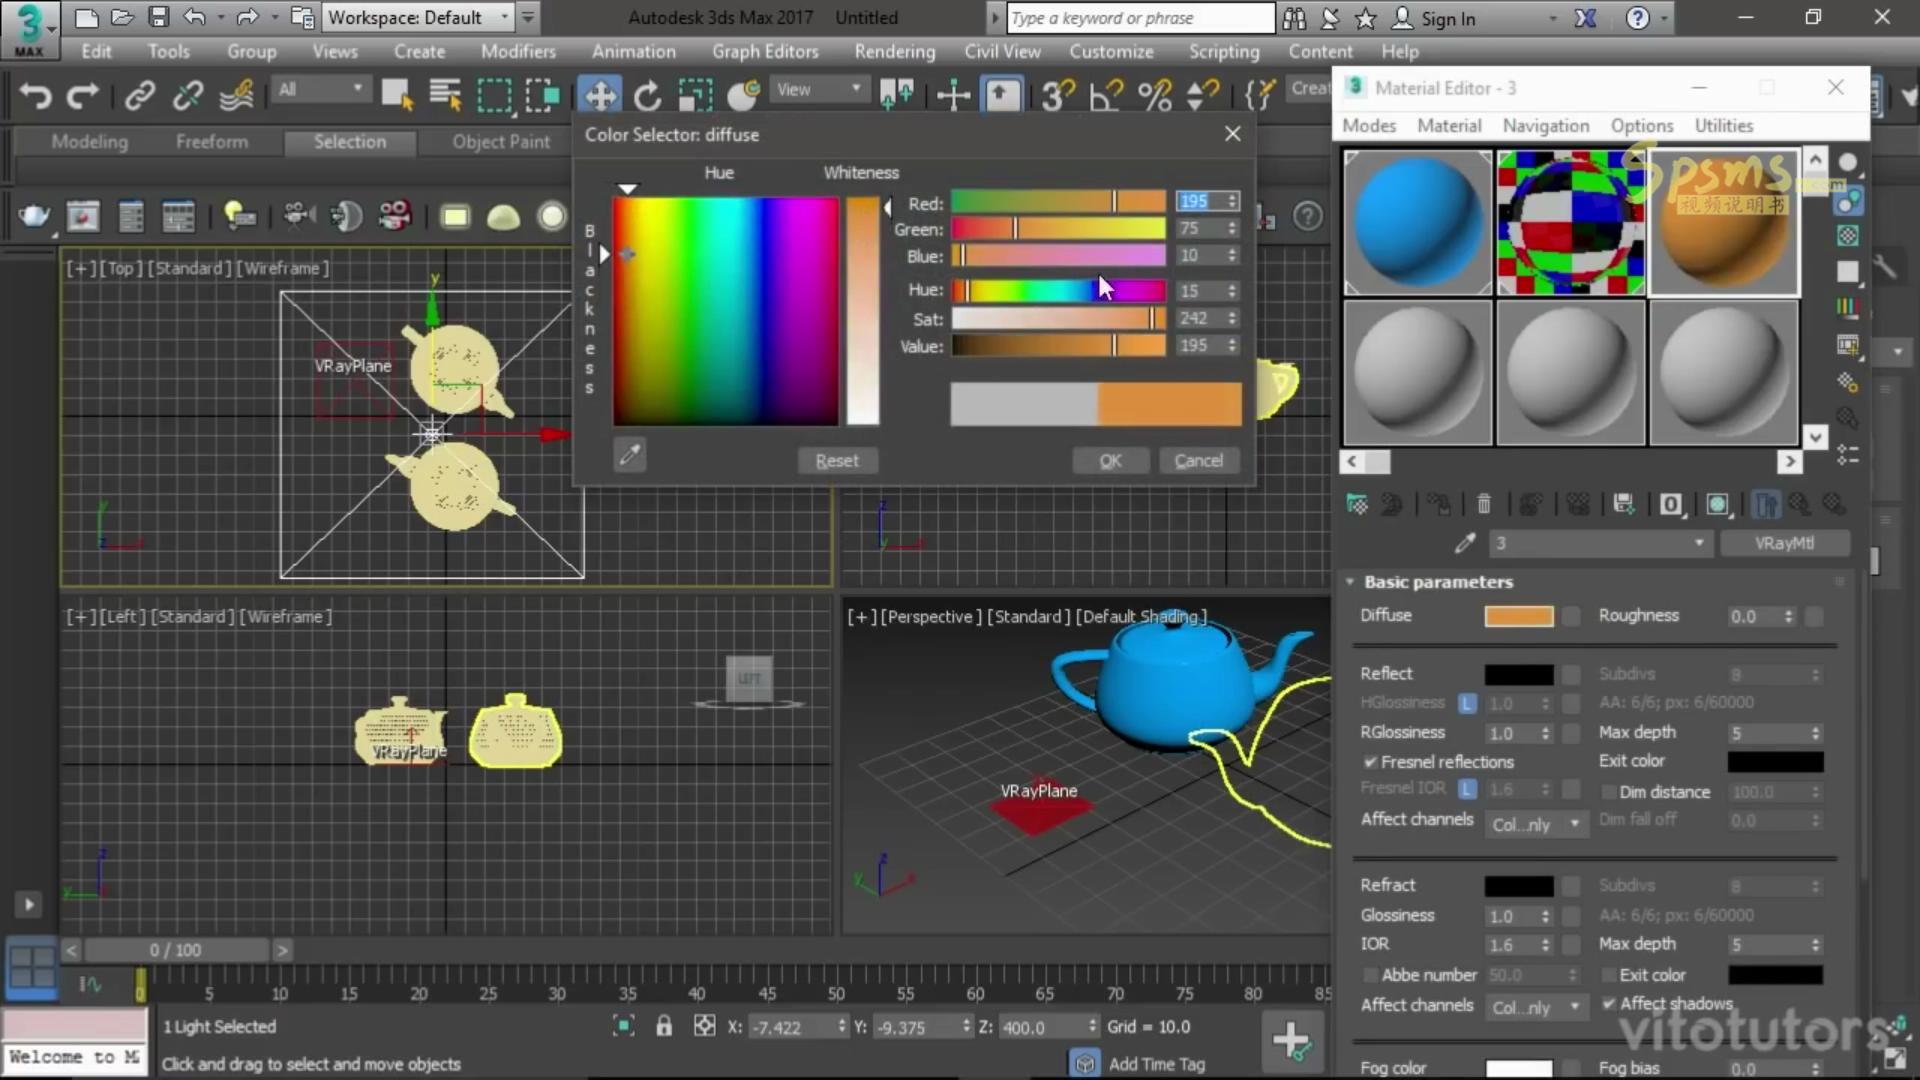Click the Reset Map/Mtl trash icon
The height and width of the screenshot is (1080, 1920).
pyautogui.click(x=1484, y=504)
